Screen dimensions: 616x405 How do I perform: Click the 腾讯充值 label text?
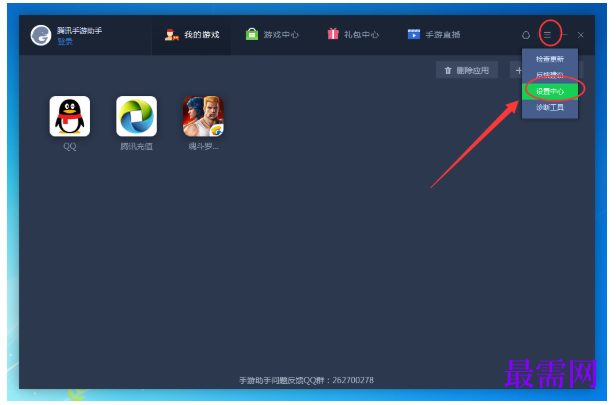point(136,147)
